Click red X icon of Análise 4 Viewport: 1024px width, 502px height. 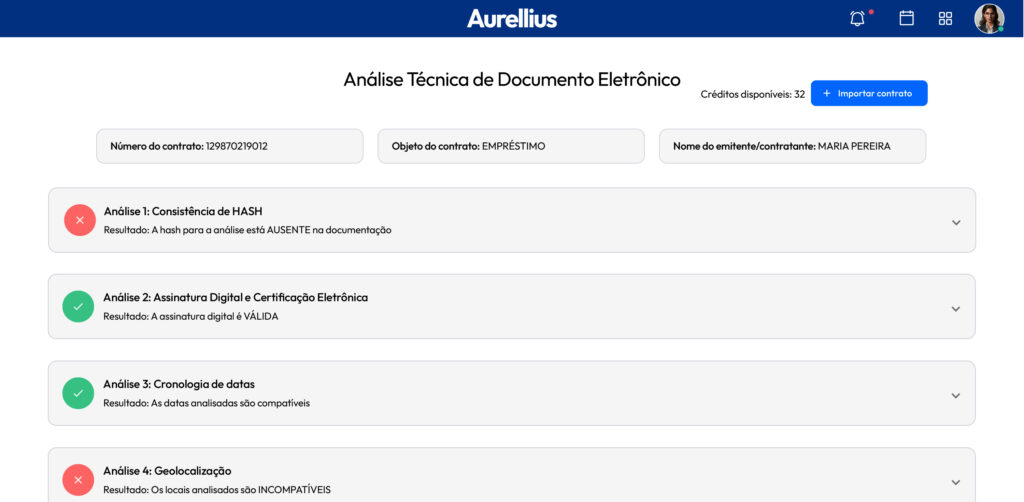pyautogui.click(x=78, y=480)
